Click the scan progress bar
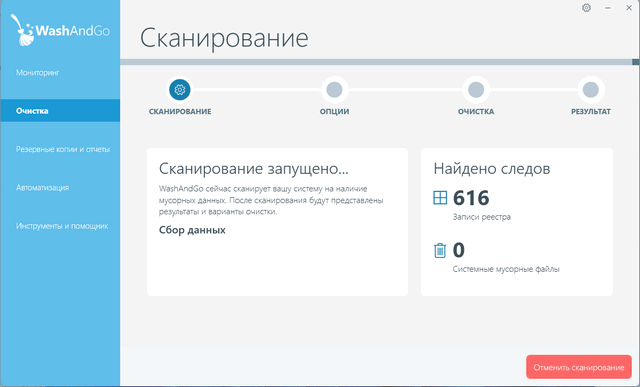The height and width of the screenshot is (387, 640). tap(380, 62)
